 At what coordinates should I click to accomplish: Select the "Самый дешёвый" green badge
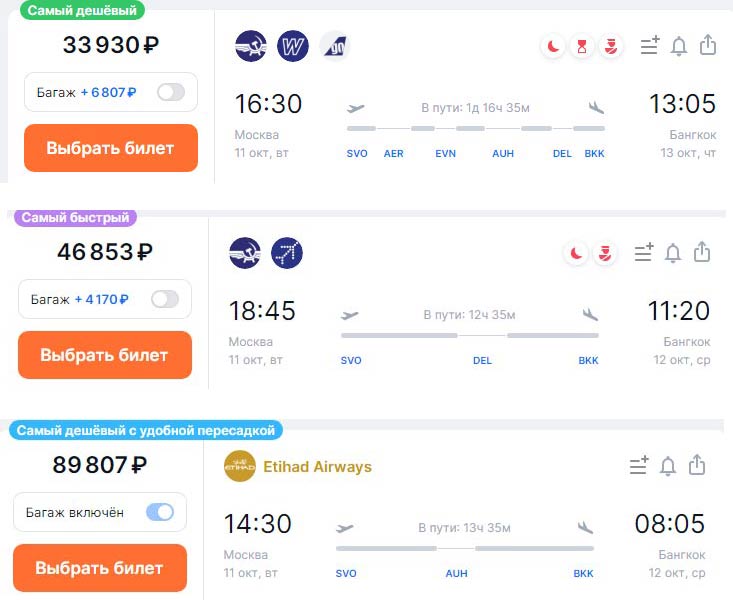pyautogui.click(x=82, y=10)
